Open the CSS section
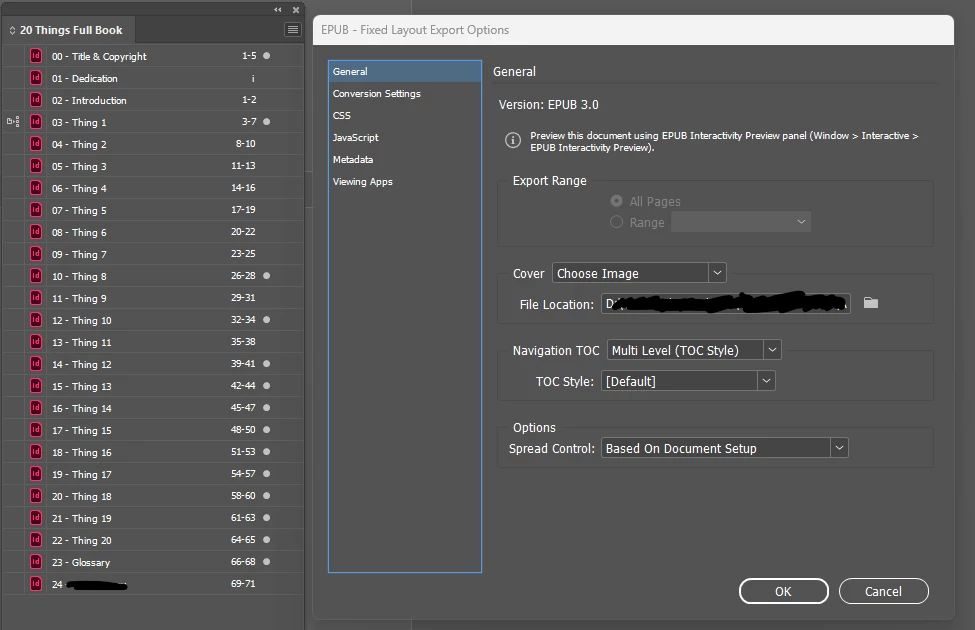975x630 pixels. tap(405, 116)
